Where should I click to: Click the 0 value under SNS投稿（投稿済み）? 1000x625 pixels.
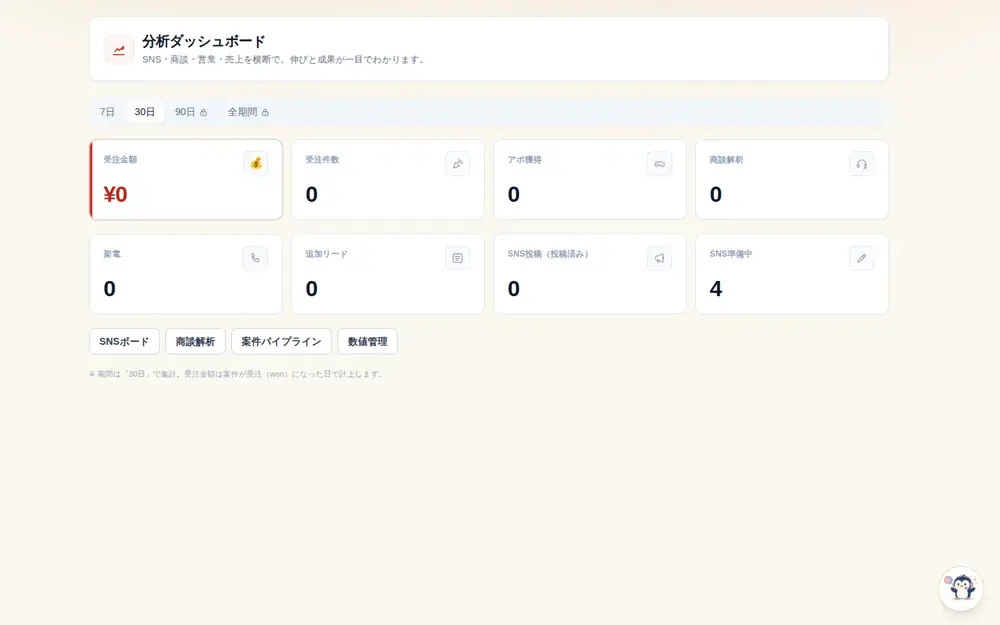[513, 288]
